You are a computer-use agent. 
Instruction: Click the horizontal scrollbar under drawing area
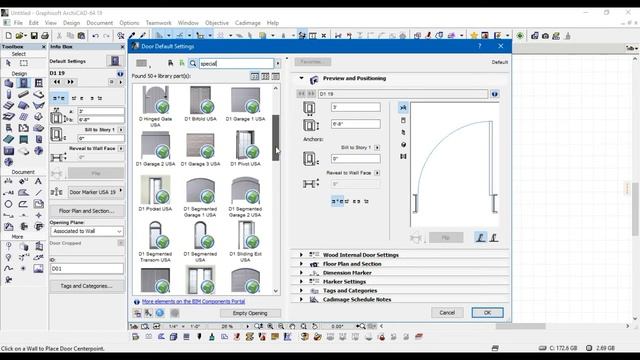(x=520, y=326)
